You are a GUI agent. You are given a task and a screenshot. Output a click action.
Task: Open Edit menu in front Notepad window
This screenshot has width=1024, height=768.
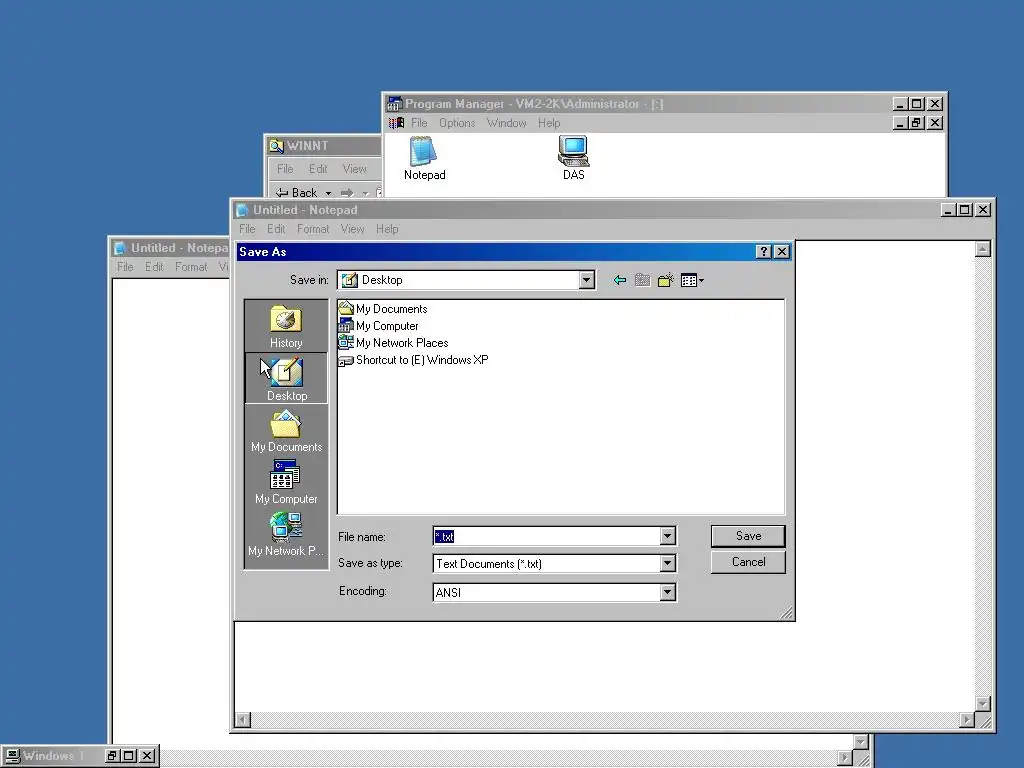pyautogui.click(x=276, y=229)
